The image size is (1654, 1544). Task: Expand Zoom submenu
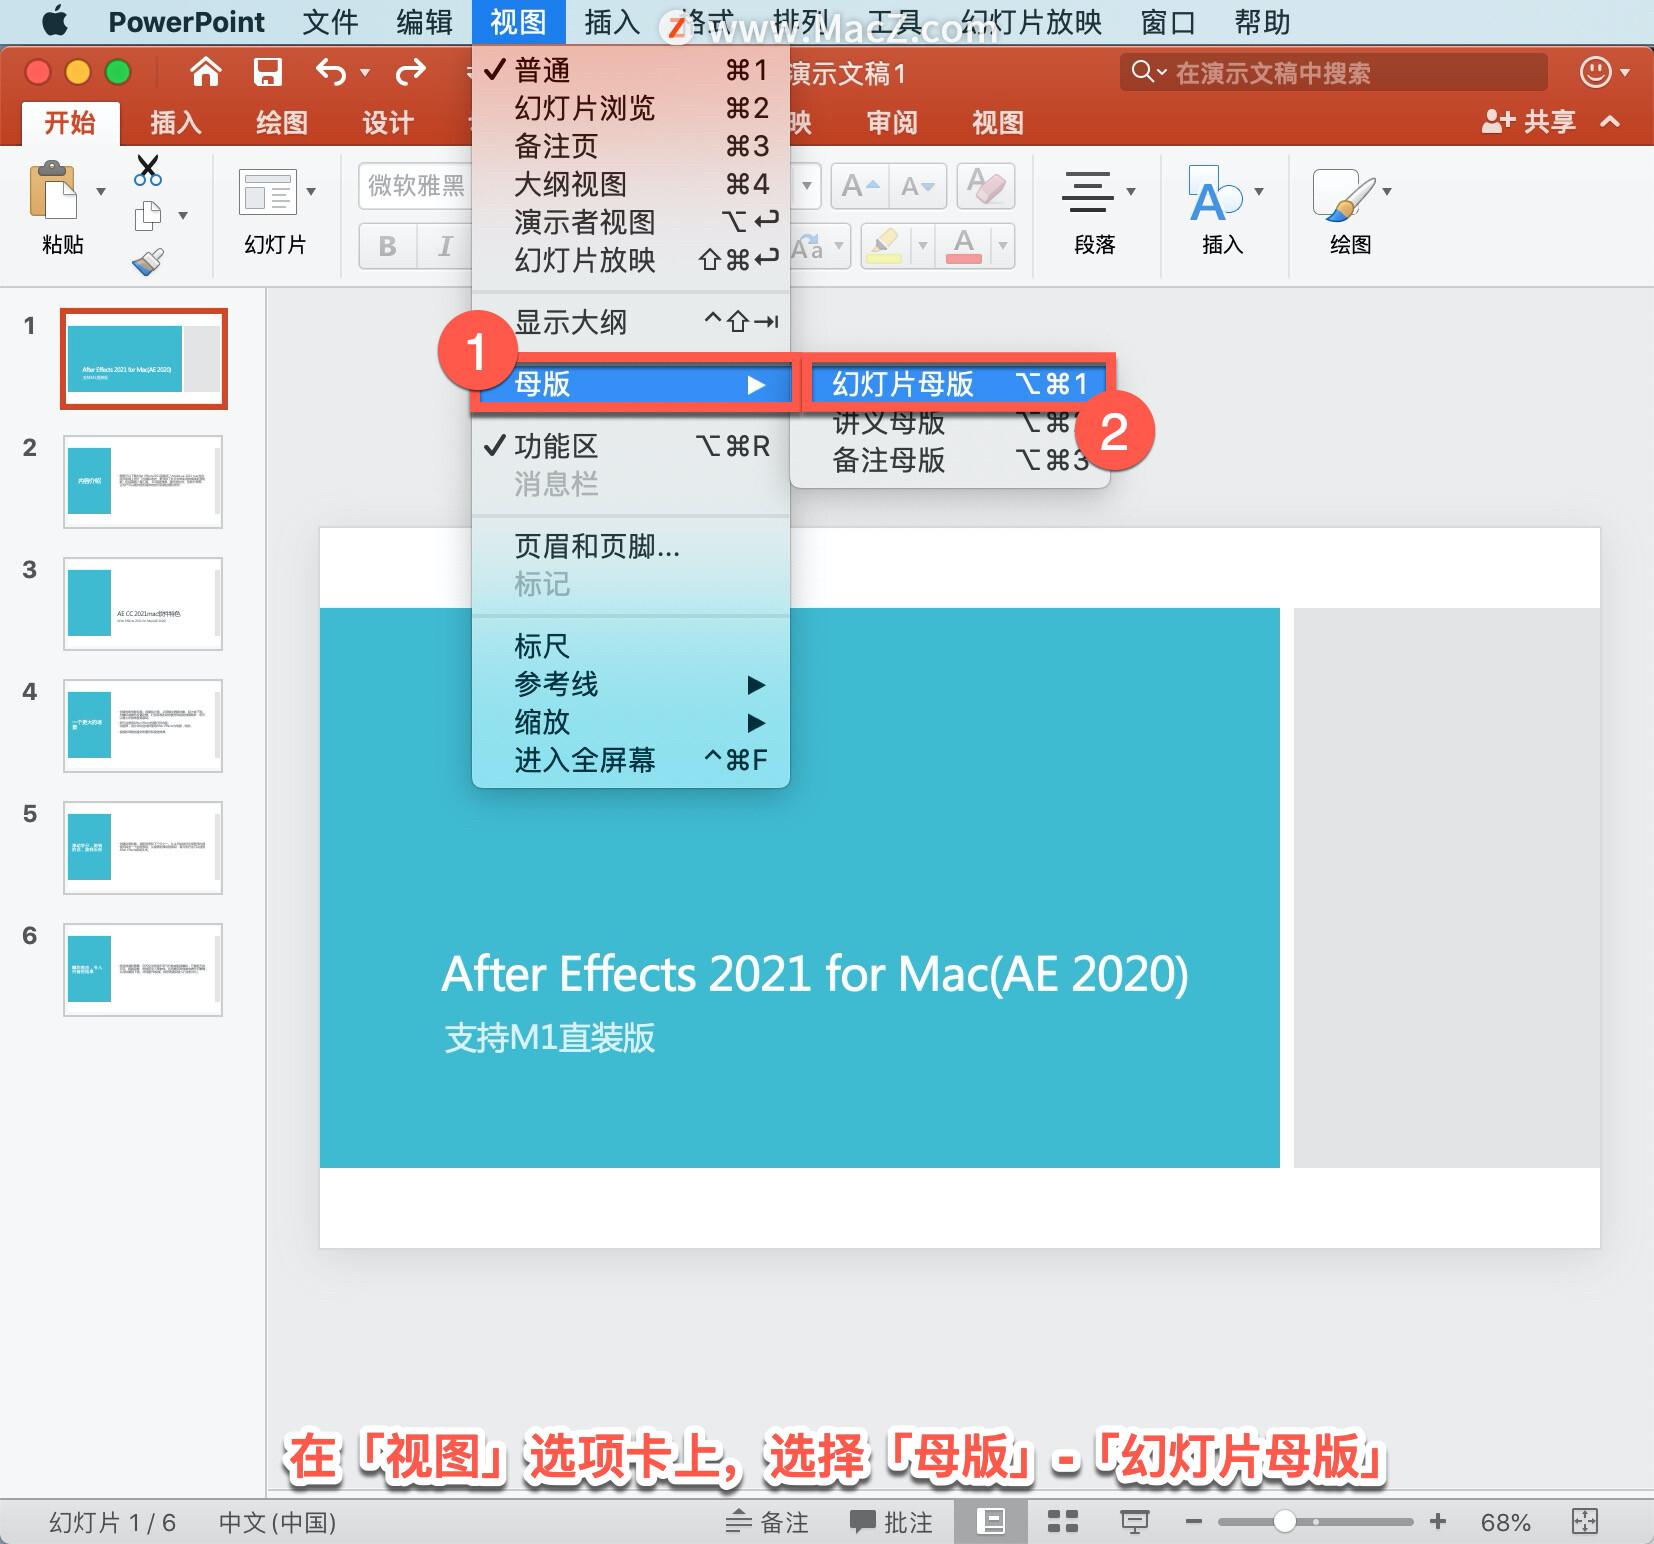pyautogui.click(x=631, y=722)
